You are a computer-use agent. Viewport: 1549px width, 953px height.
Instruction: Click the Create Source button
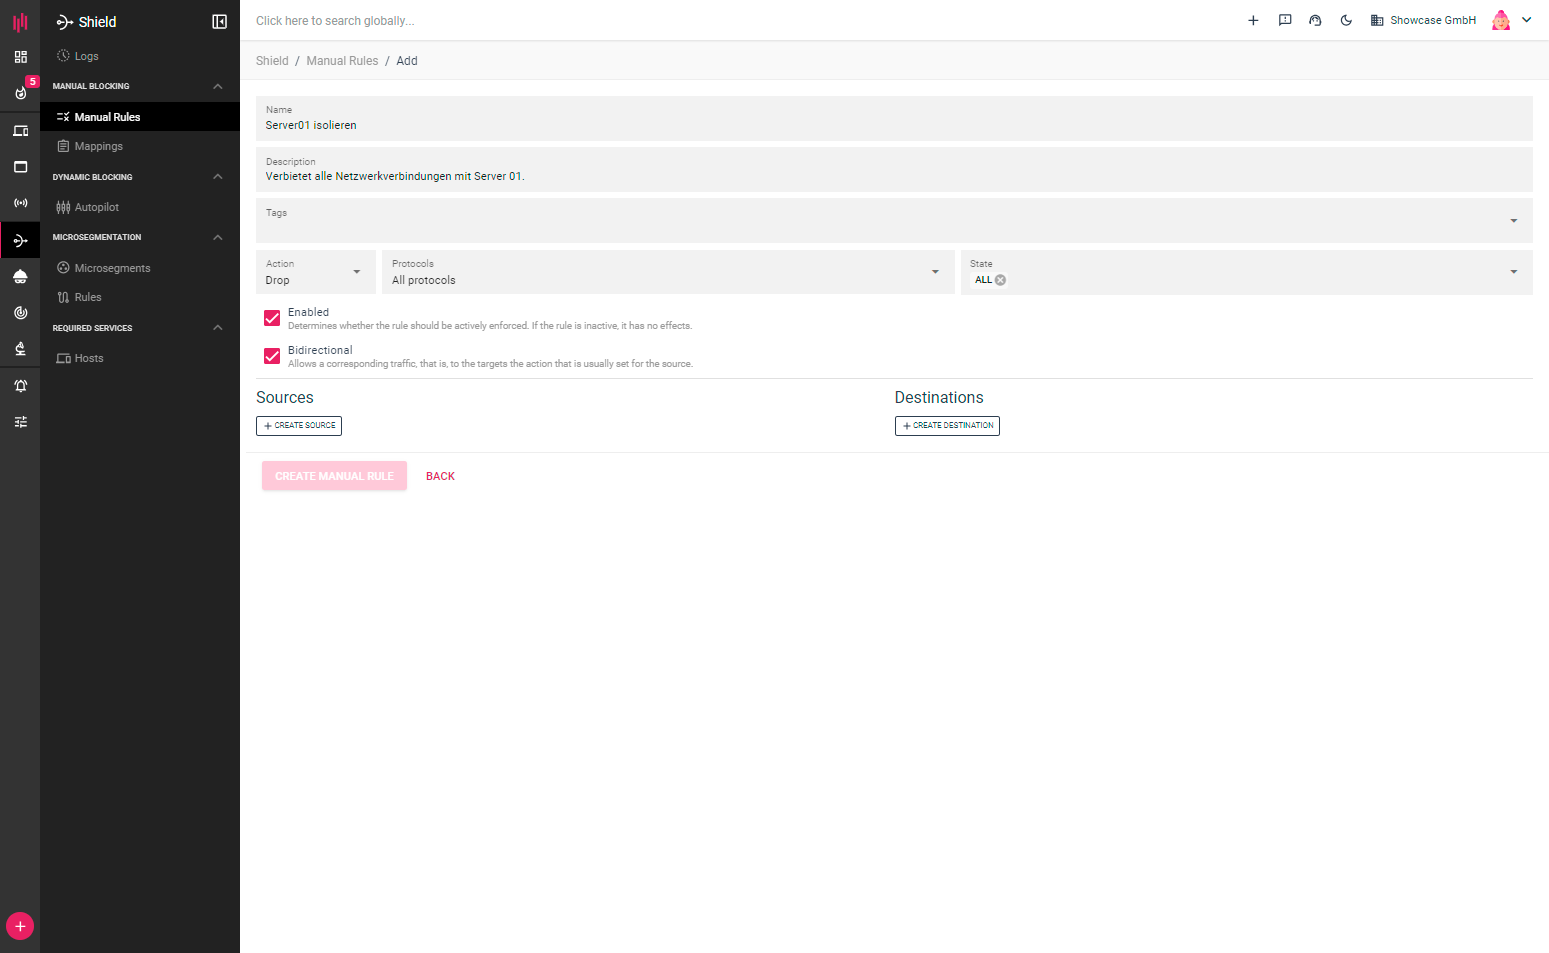[x=299, y=426]
